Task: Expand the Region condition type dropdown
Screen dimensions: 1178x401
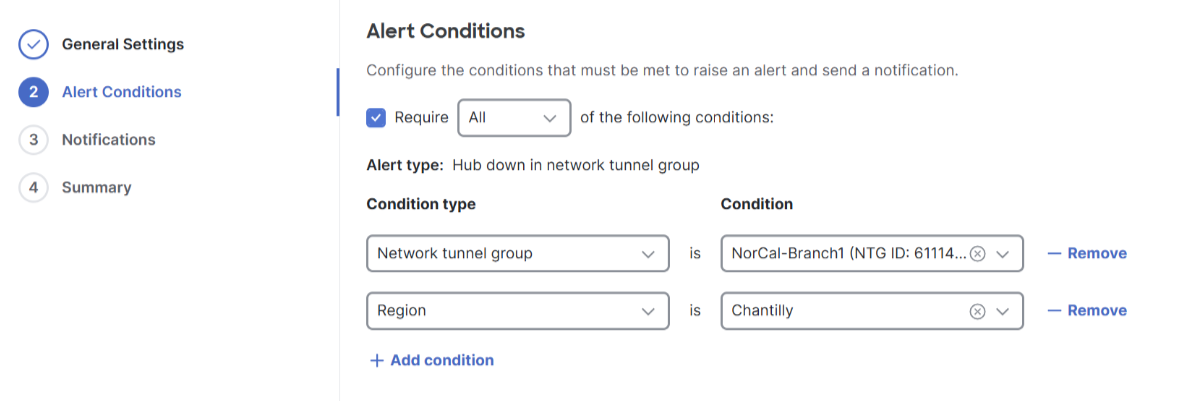Action: tap(518, 311)
